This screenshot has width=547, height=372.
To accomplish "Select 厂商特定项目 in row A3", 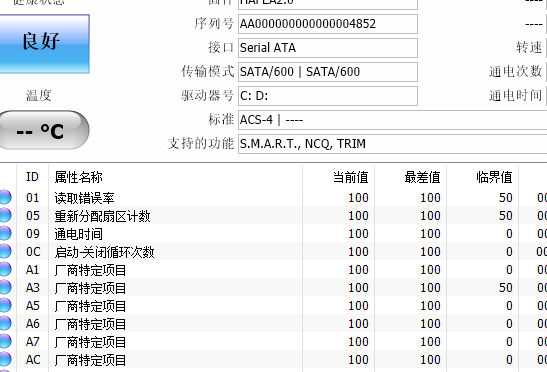I will coord(90,288).
